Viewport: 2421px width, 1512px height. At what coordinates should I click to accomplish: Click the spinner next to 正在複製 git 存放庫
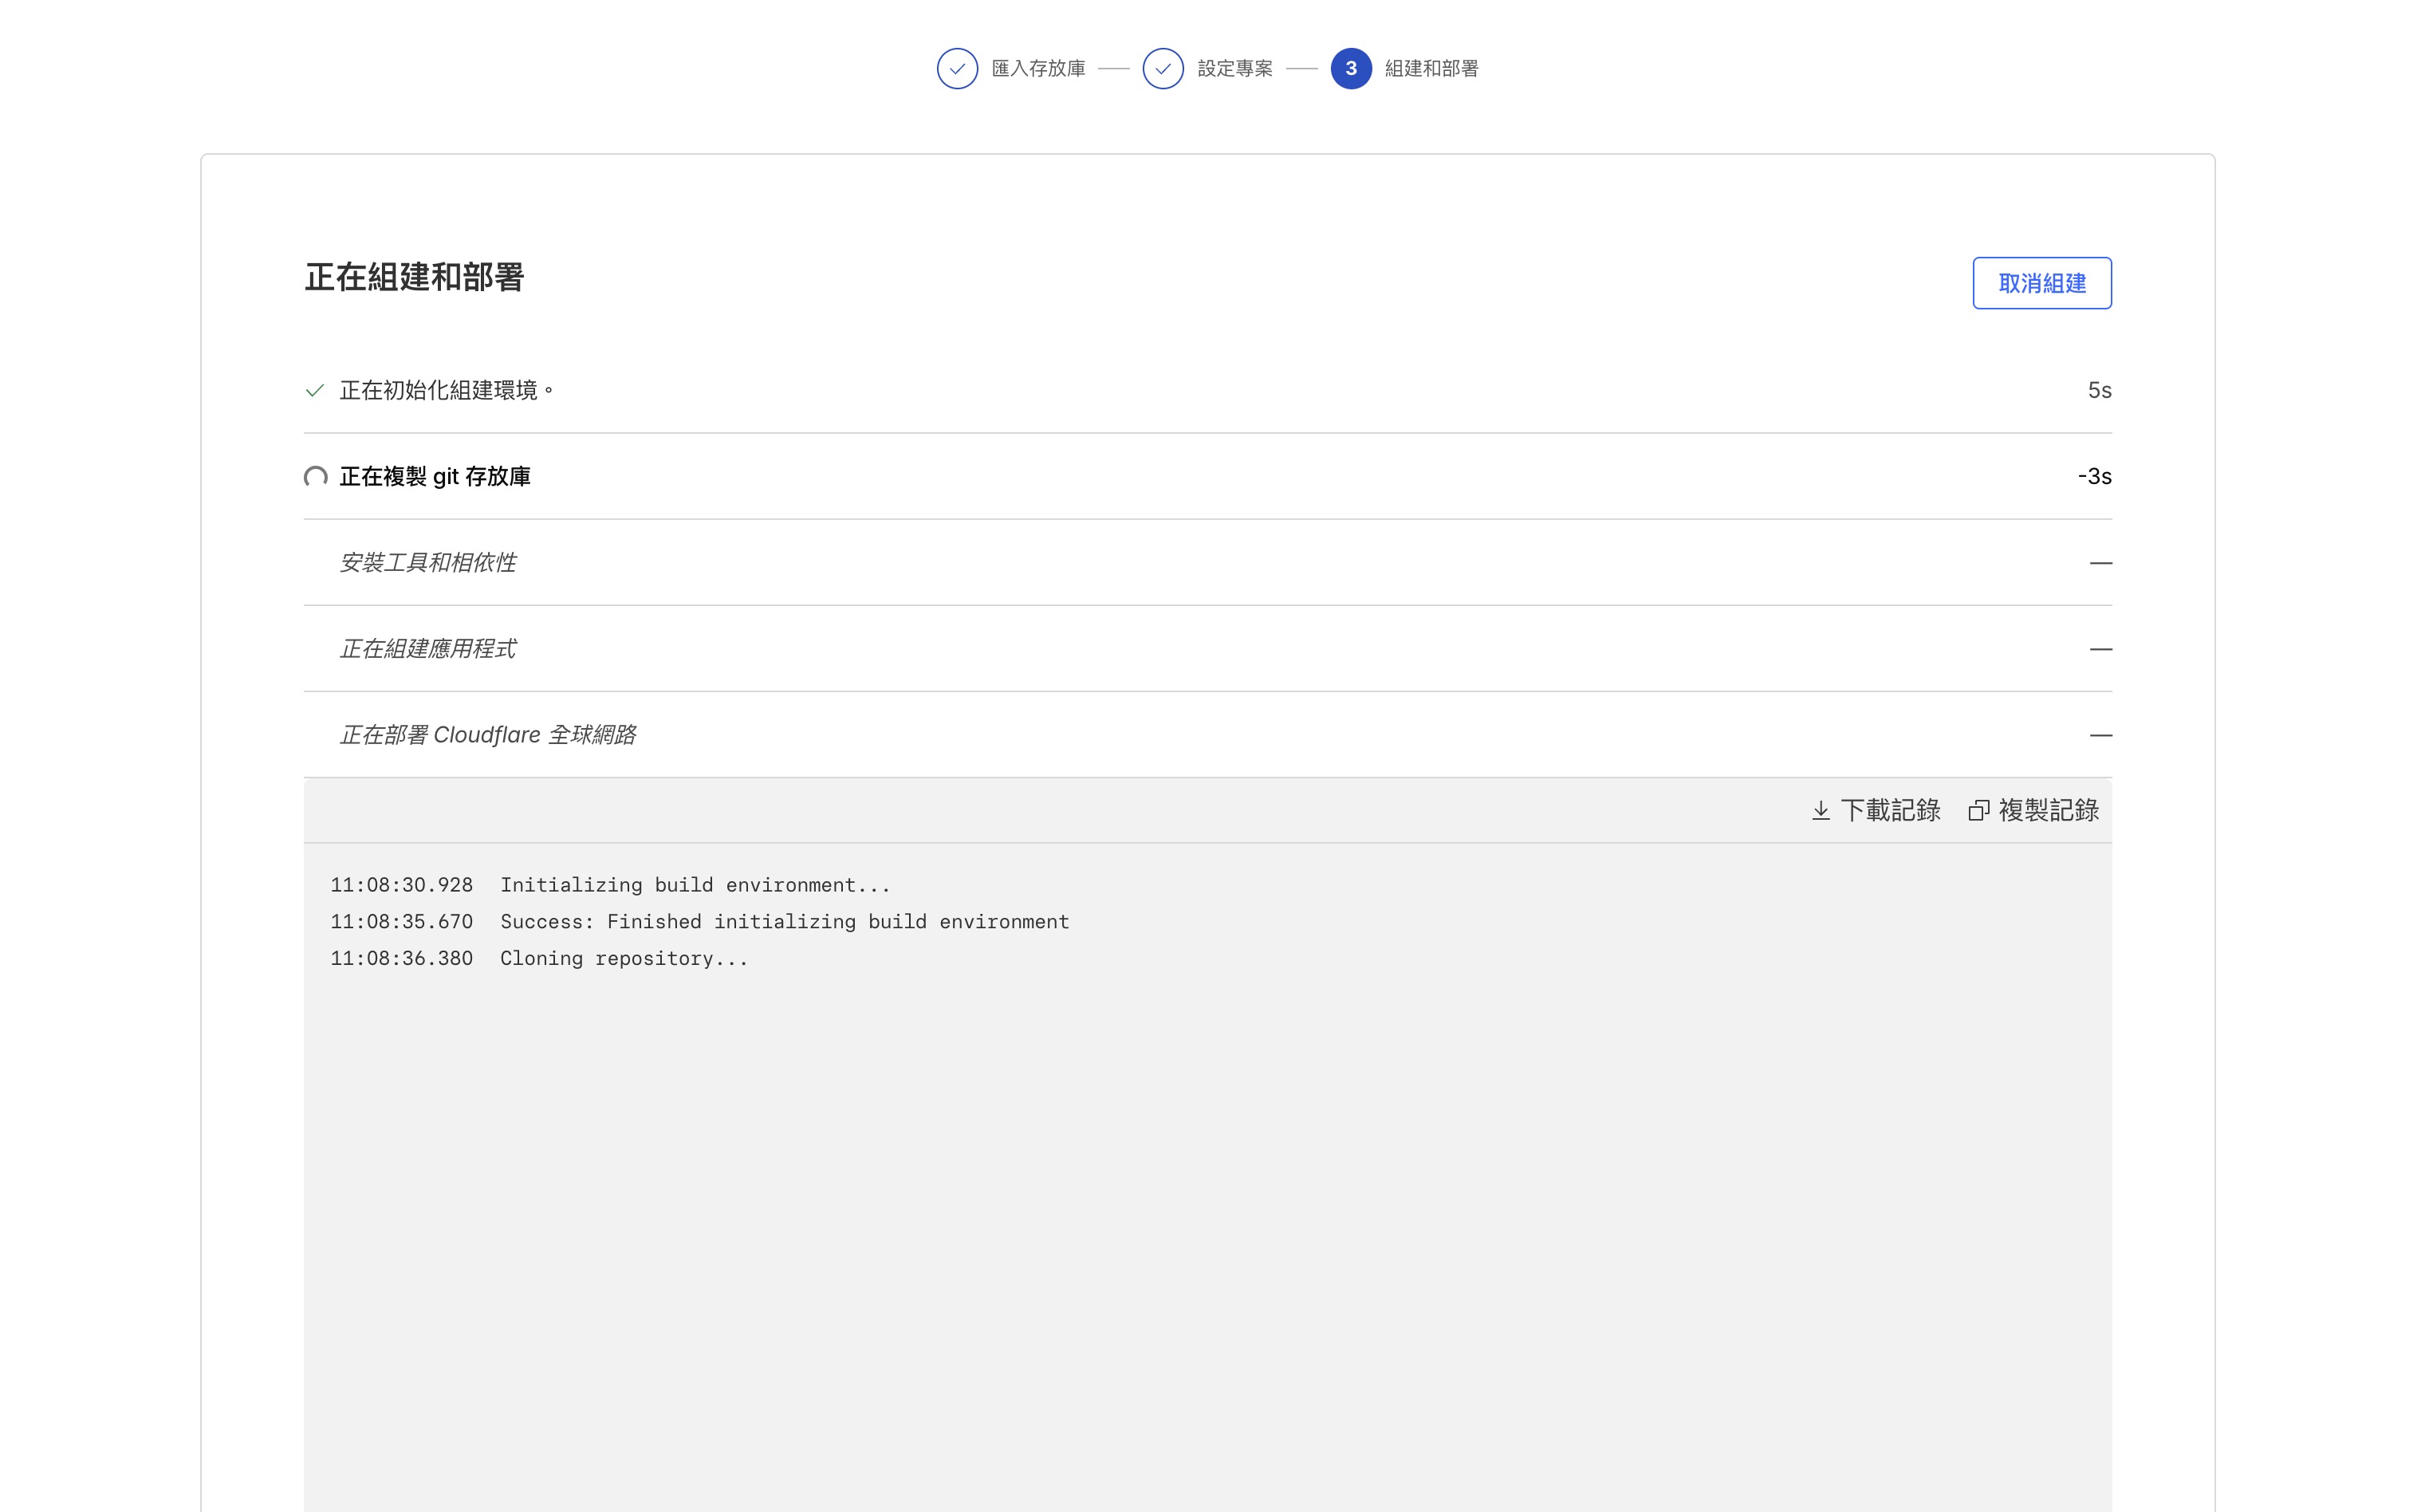[316, 477]
